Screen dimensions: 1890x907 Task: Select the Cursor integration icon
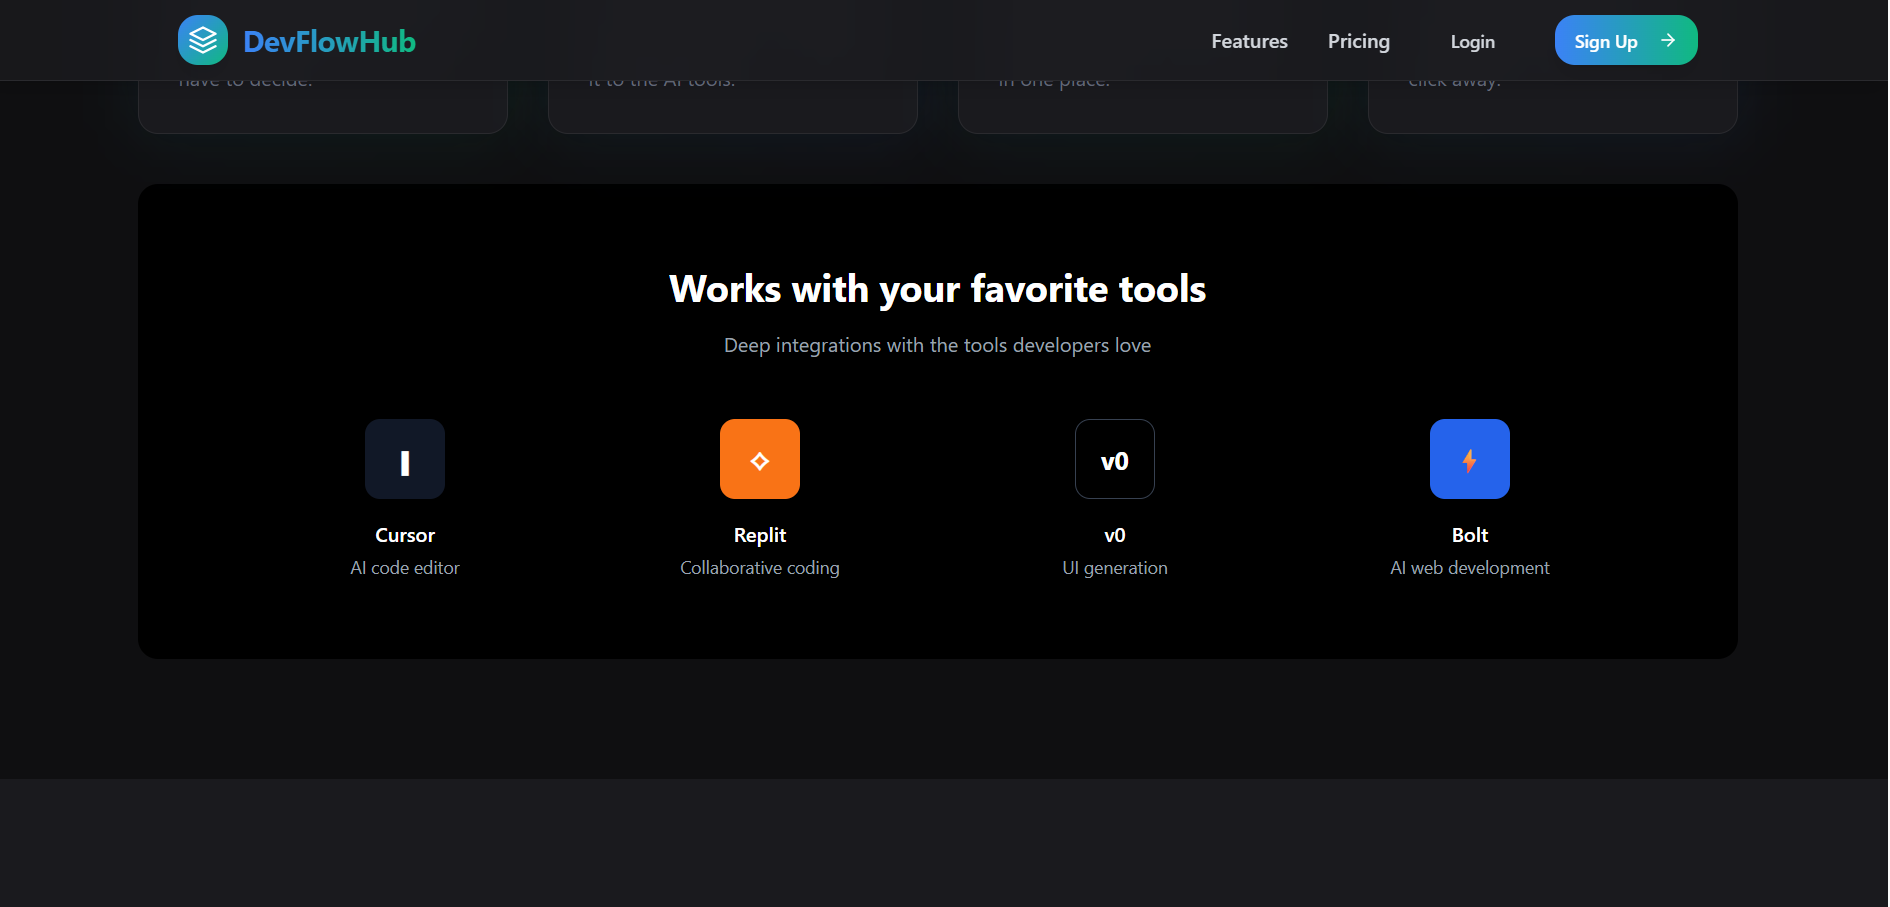coord(405,459)
